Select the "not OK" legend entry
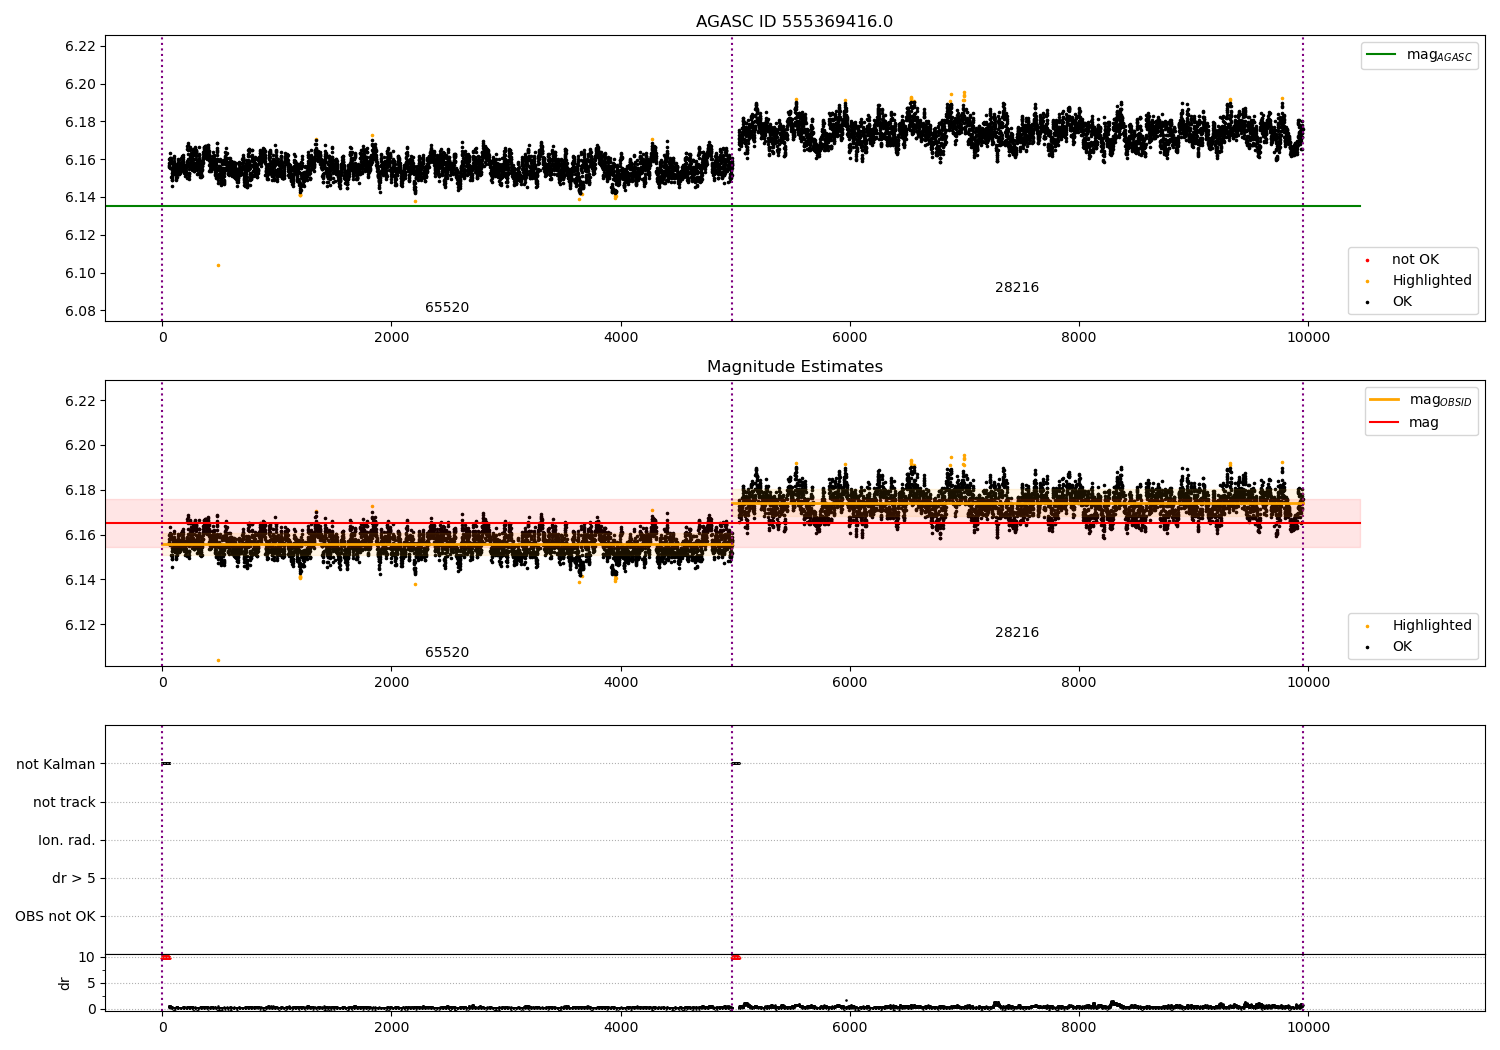The width and height of the screenshot is (1500, 1050). coord(1415,260)
